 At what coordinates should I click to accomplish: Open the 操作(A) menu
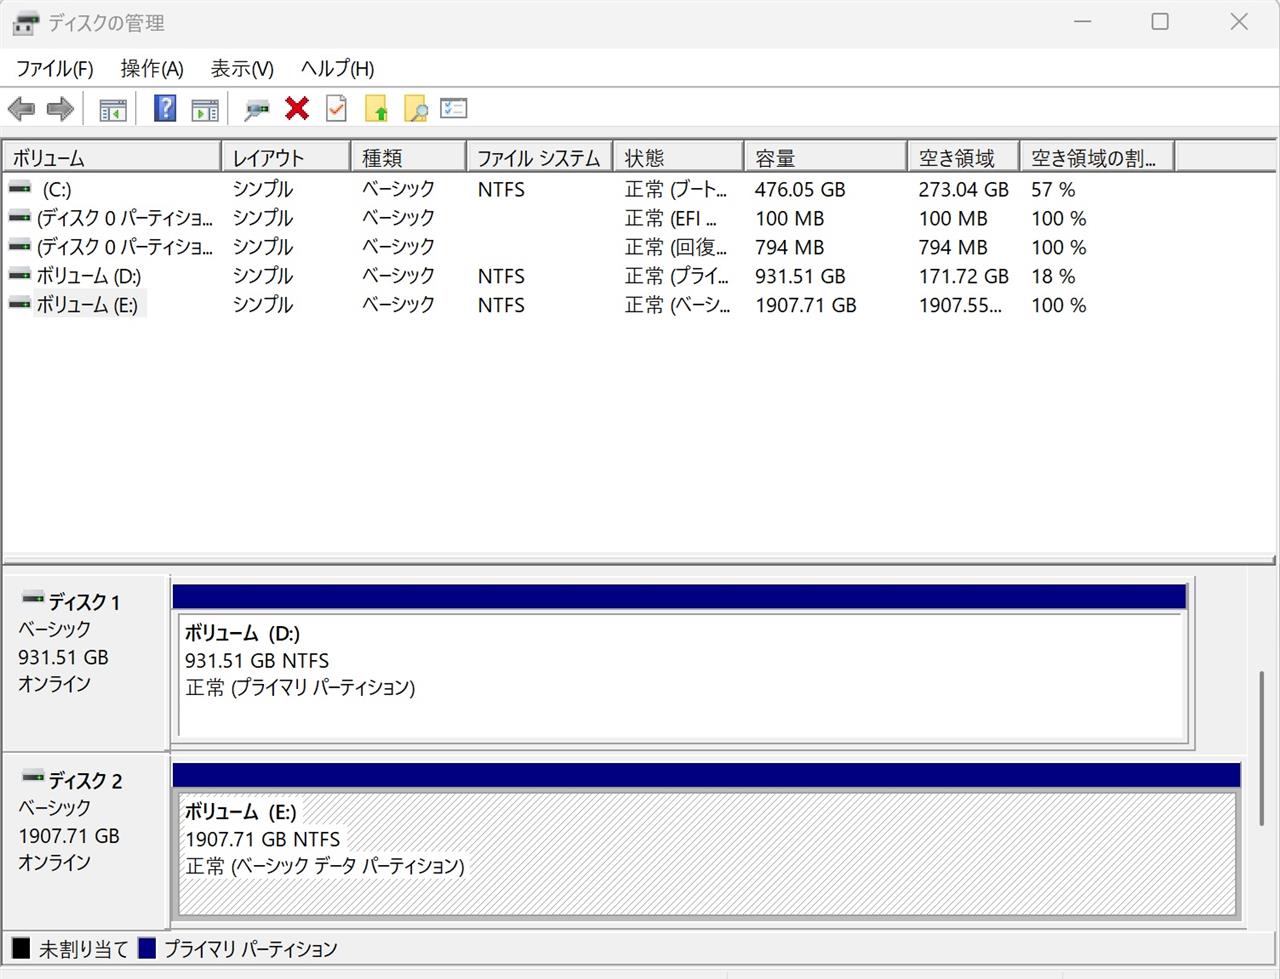[x=152, y=68]
